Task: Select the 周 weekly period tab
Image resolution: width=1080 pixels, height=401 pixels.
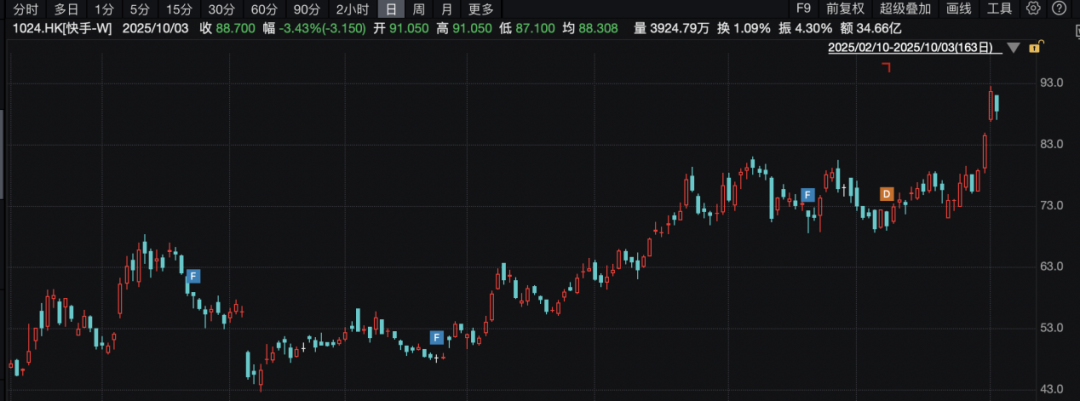Action: click(419, 9)
